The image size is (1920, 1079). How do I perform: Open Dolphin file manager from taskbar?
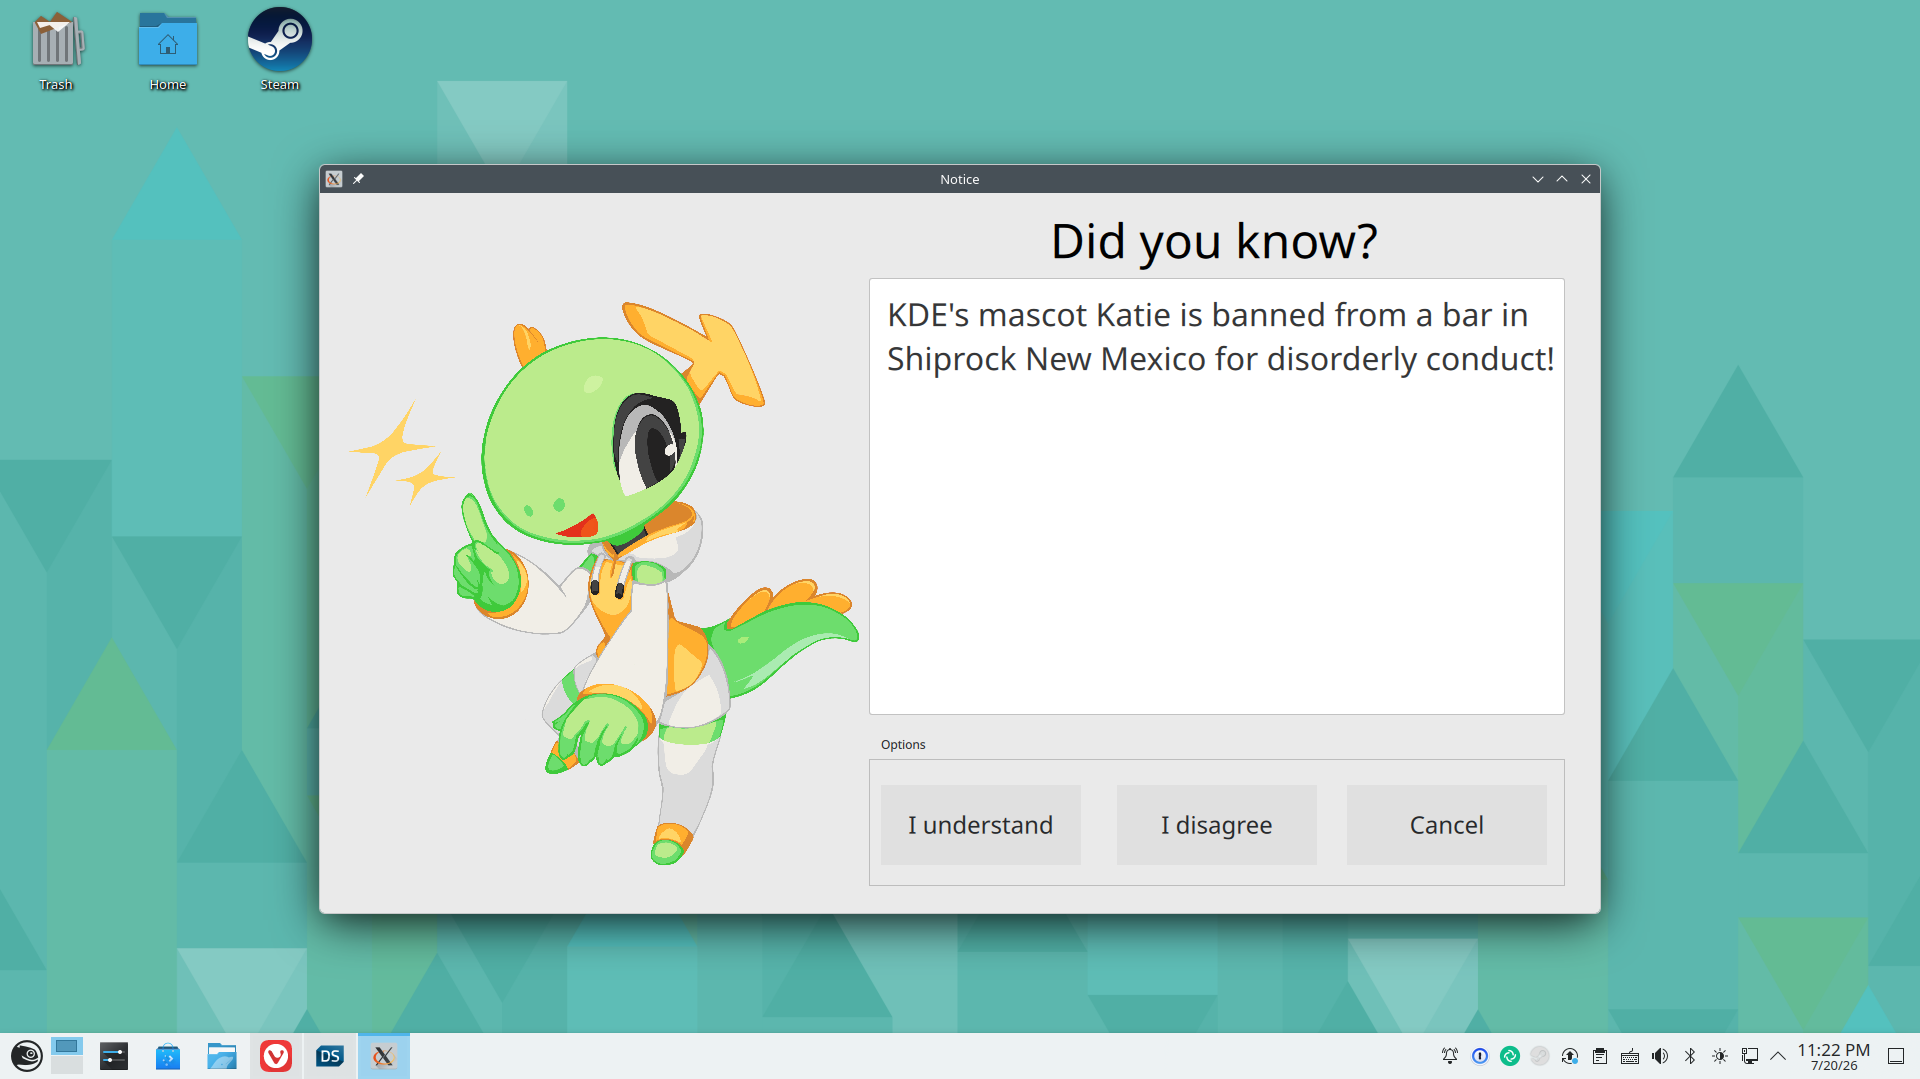[222, 1056]
